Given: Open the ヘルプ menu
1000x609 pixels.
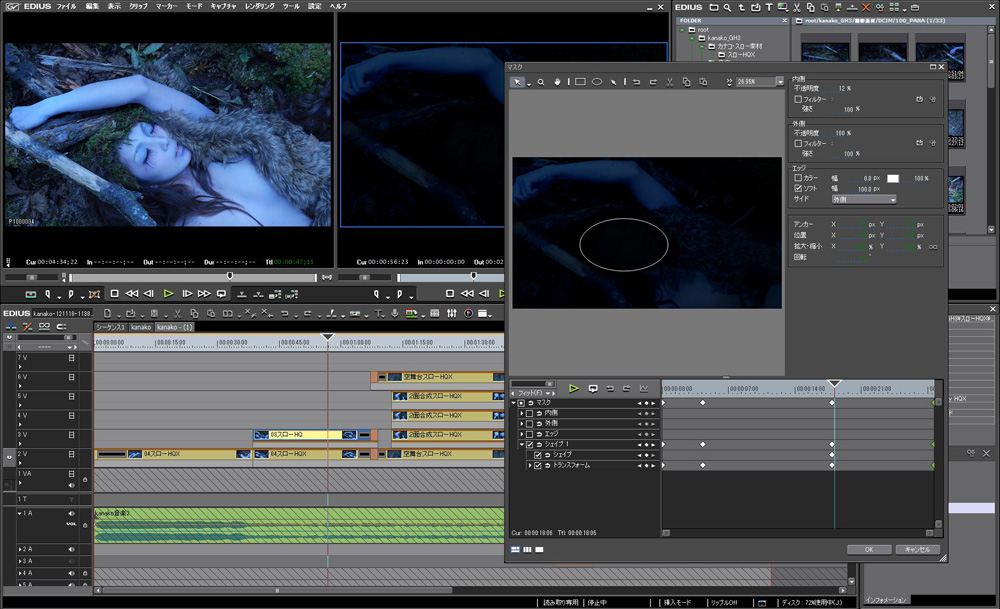Looking at the screenshot, I should [338, 6].
